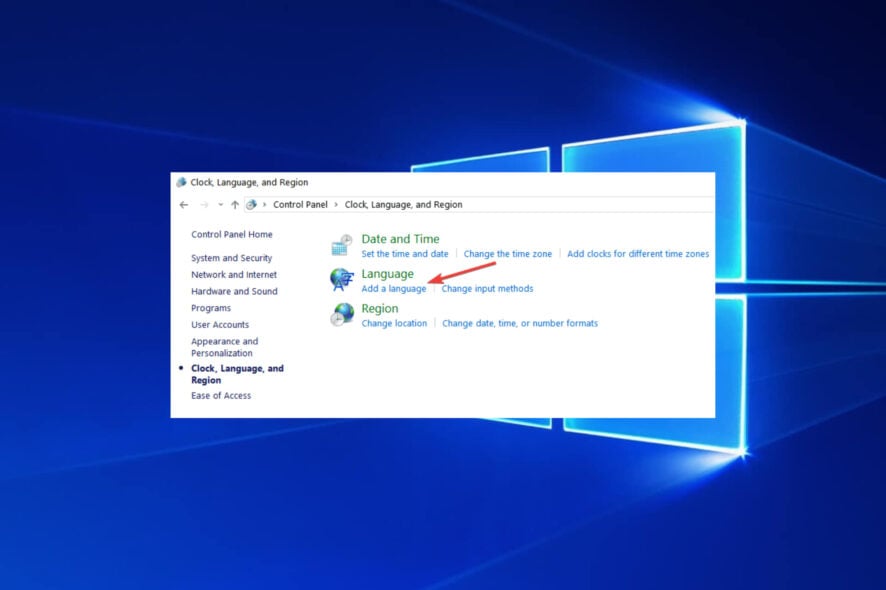Navigate to Control Panel breadcrumb
The height and width of the screenshot is (590, 886).
(300, 205)
